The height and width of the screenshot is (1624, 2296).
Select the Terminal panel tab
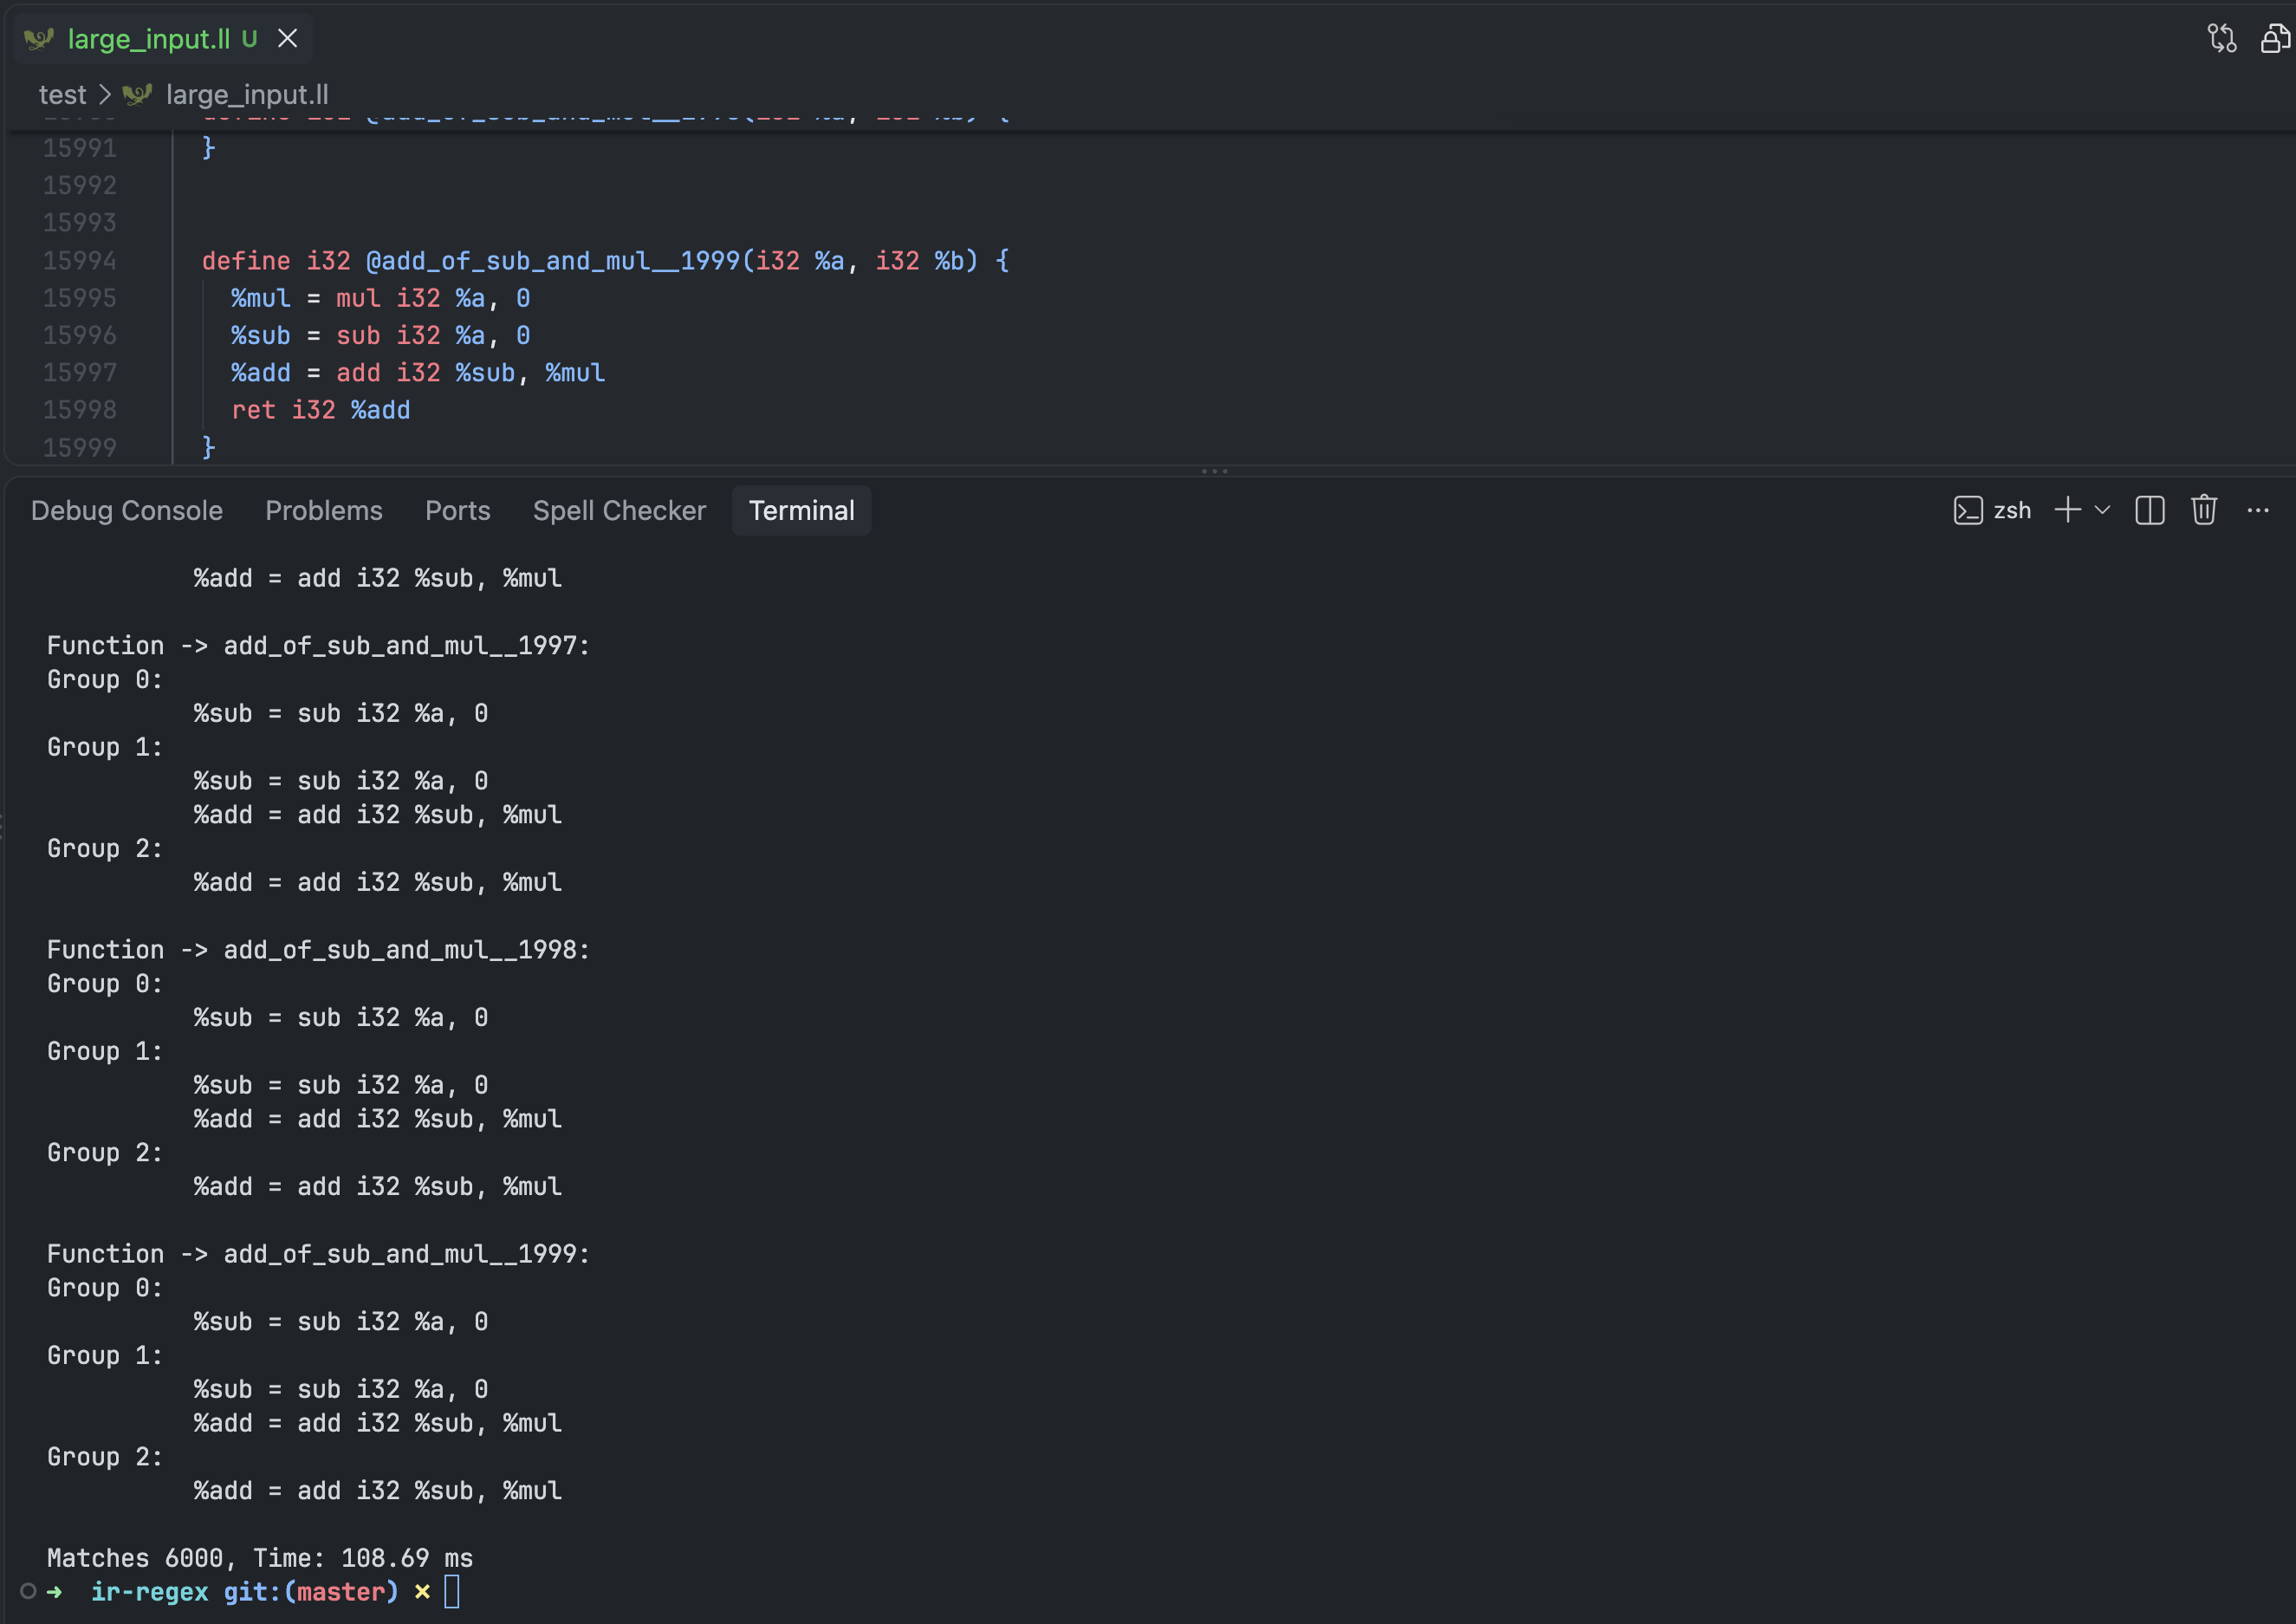pos(801,511)
